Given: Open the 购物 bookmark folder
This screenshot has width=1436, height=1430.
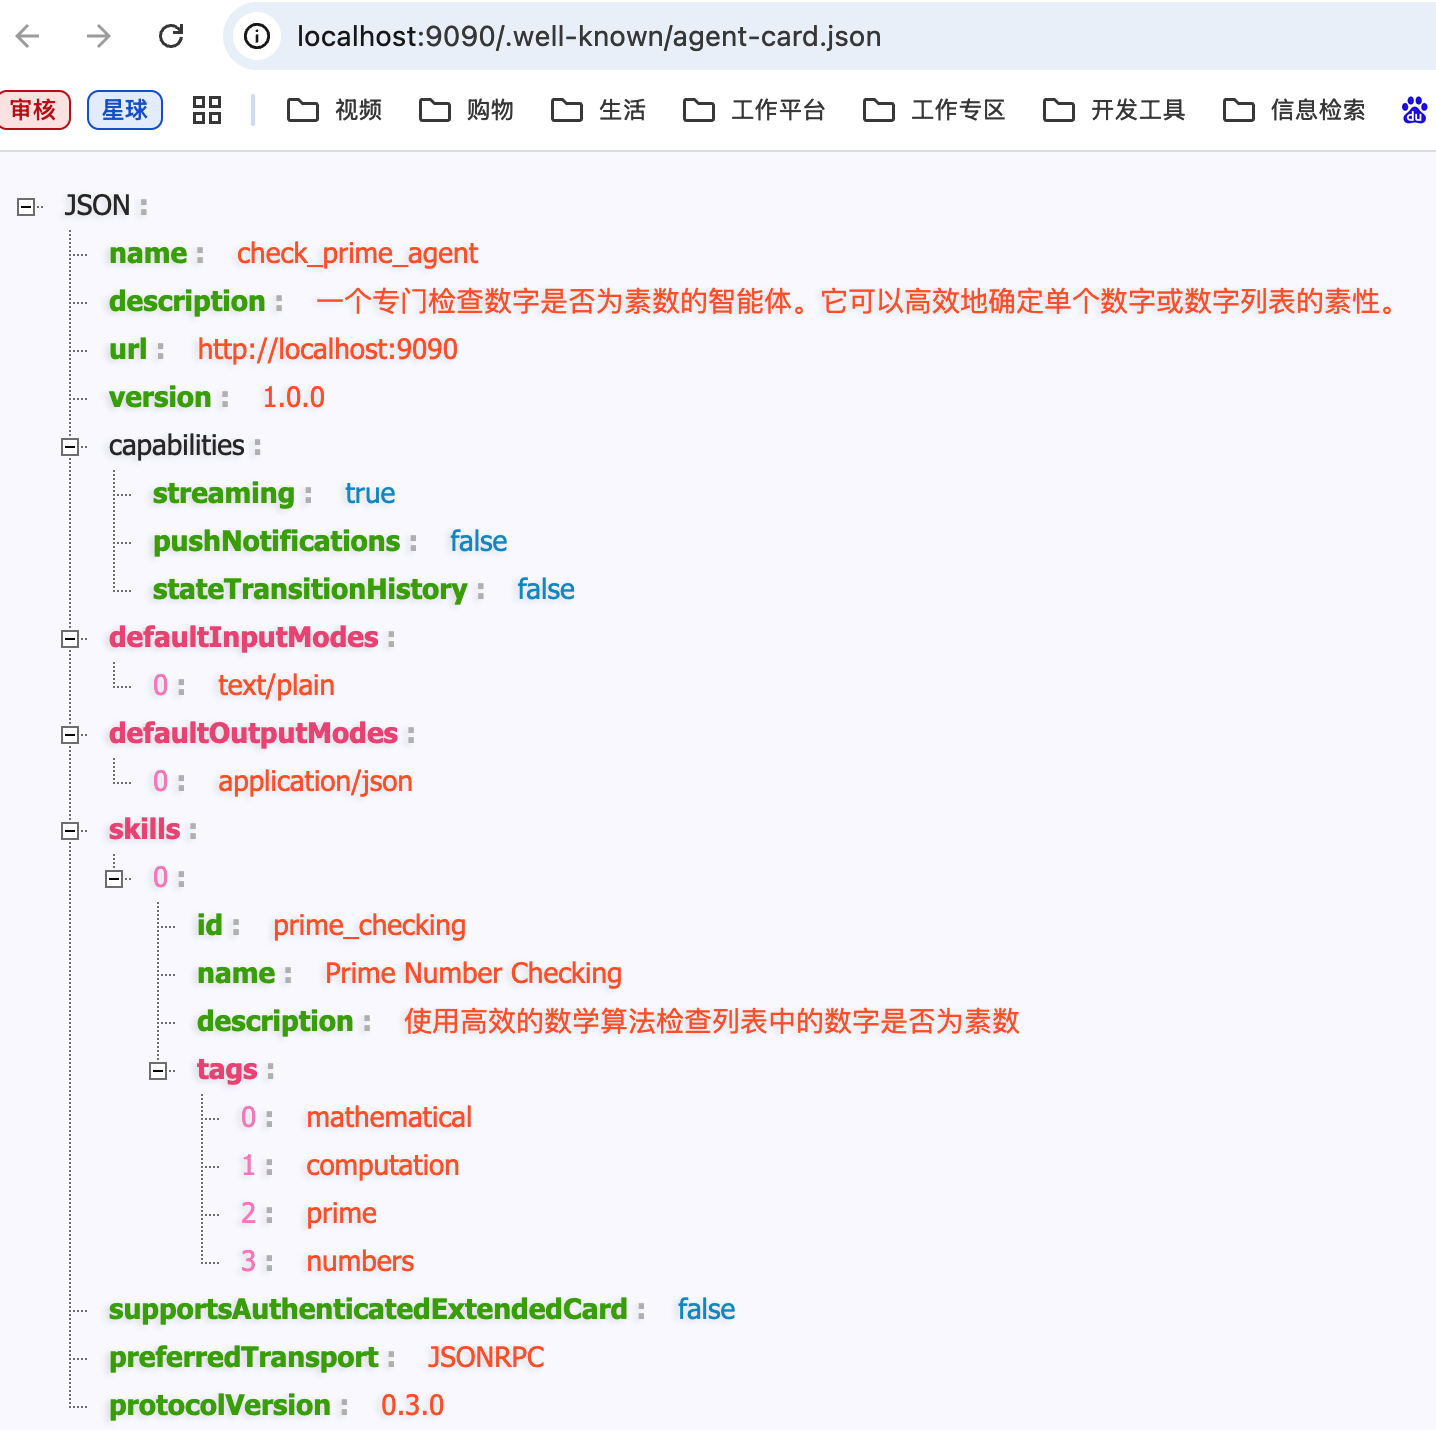Looking at the screenshot, I should [466, 110].
